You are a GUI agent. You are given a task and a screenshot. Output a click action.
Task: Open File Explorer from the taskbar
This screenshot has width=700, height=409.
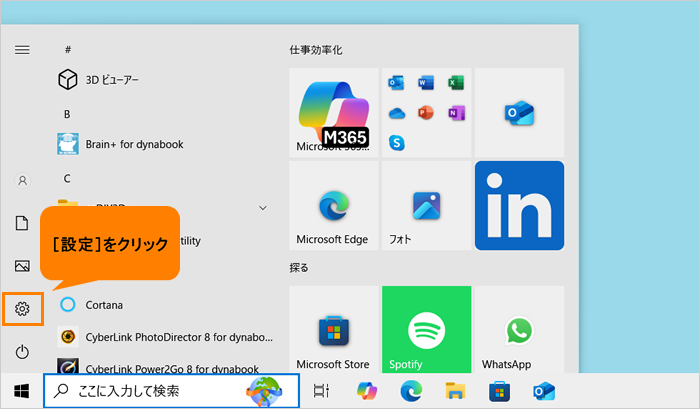pos(455,391)
